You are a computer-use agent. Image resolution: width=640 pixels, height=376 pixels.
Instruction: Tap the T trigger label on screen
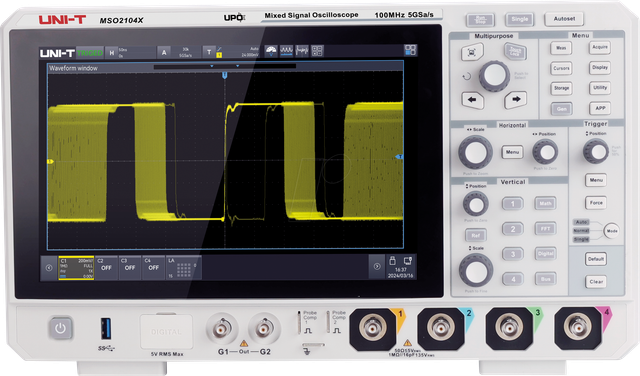[209, 52]
